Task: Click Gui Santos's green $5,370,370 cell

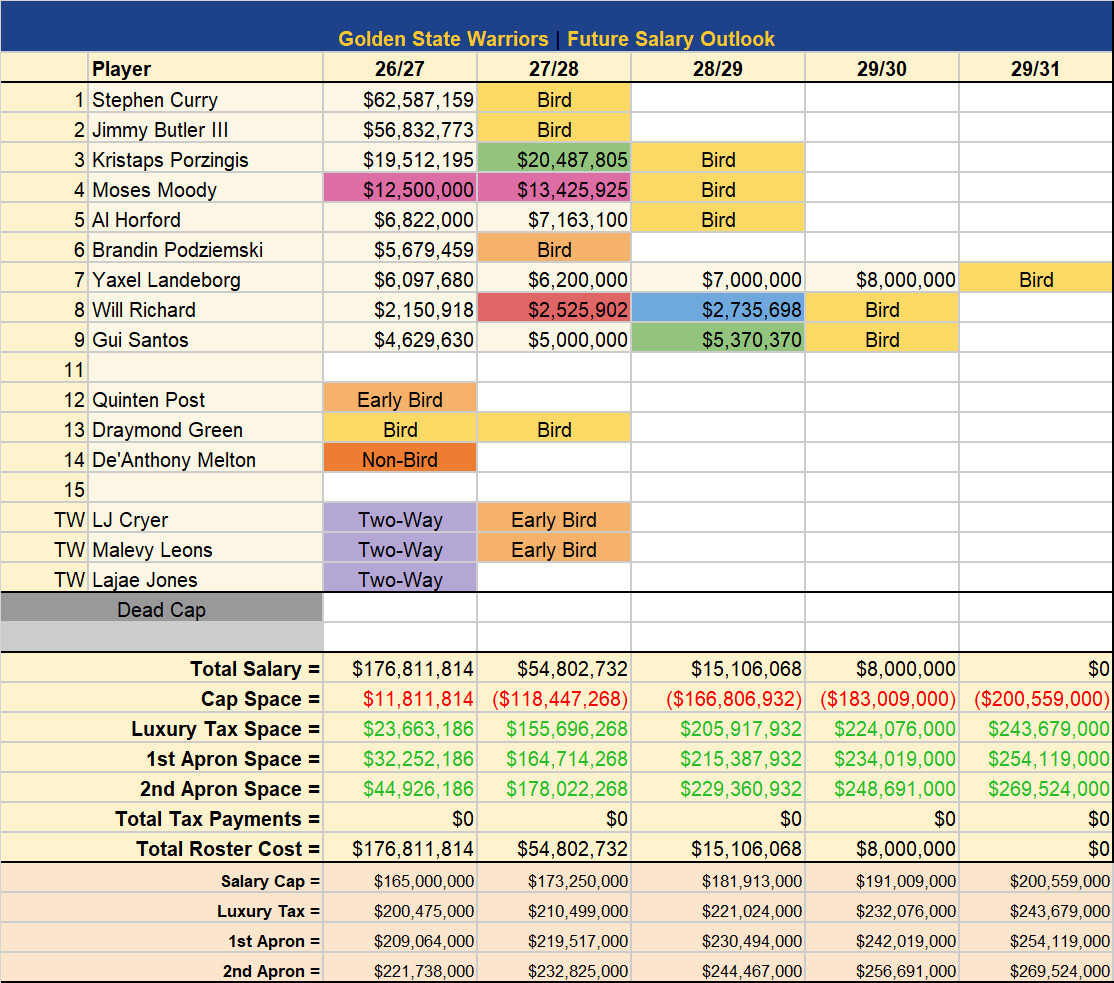Action: (718, 339)
